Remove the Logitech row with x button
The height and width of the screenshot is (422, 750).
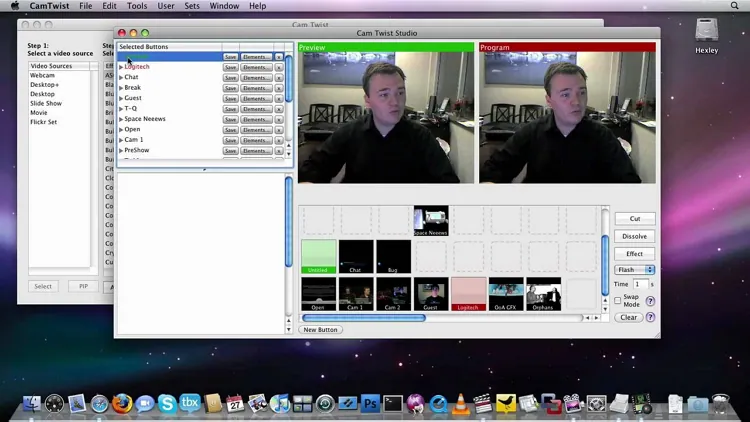click(279, 67)
